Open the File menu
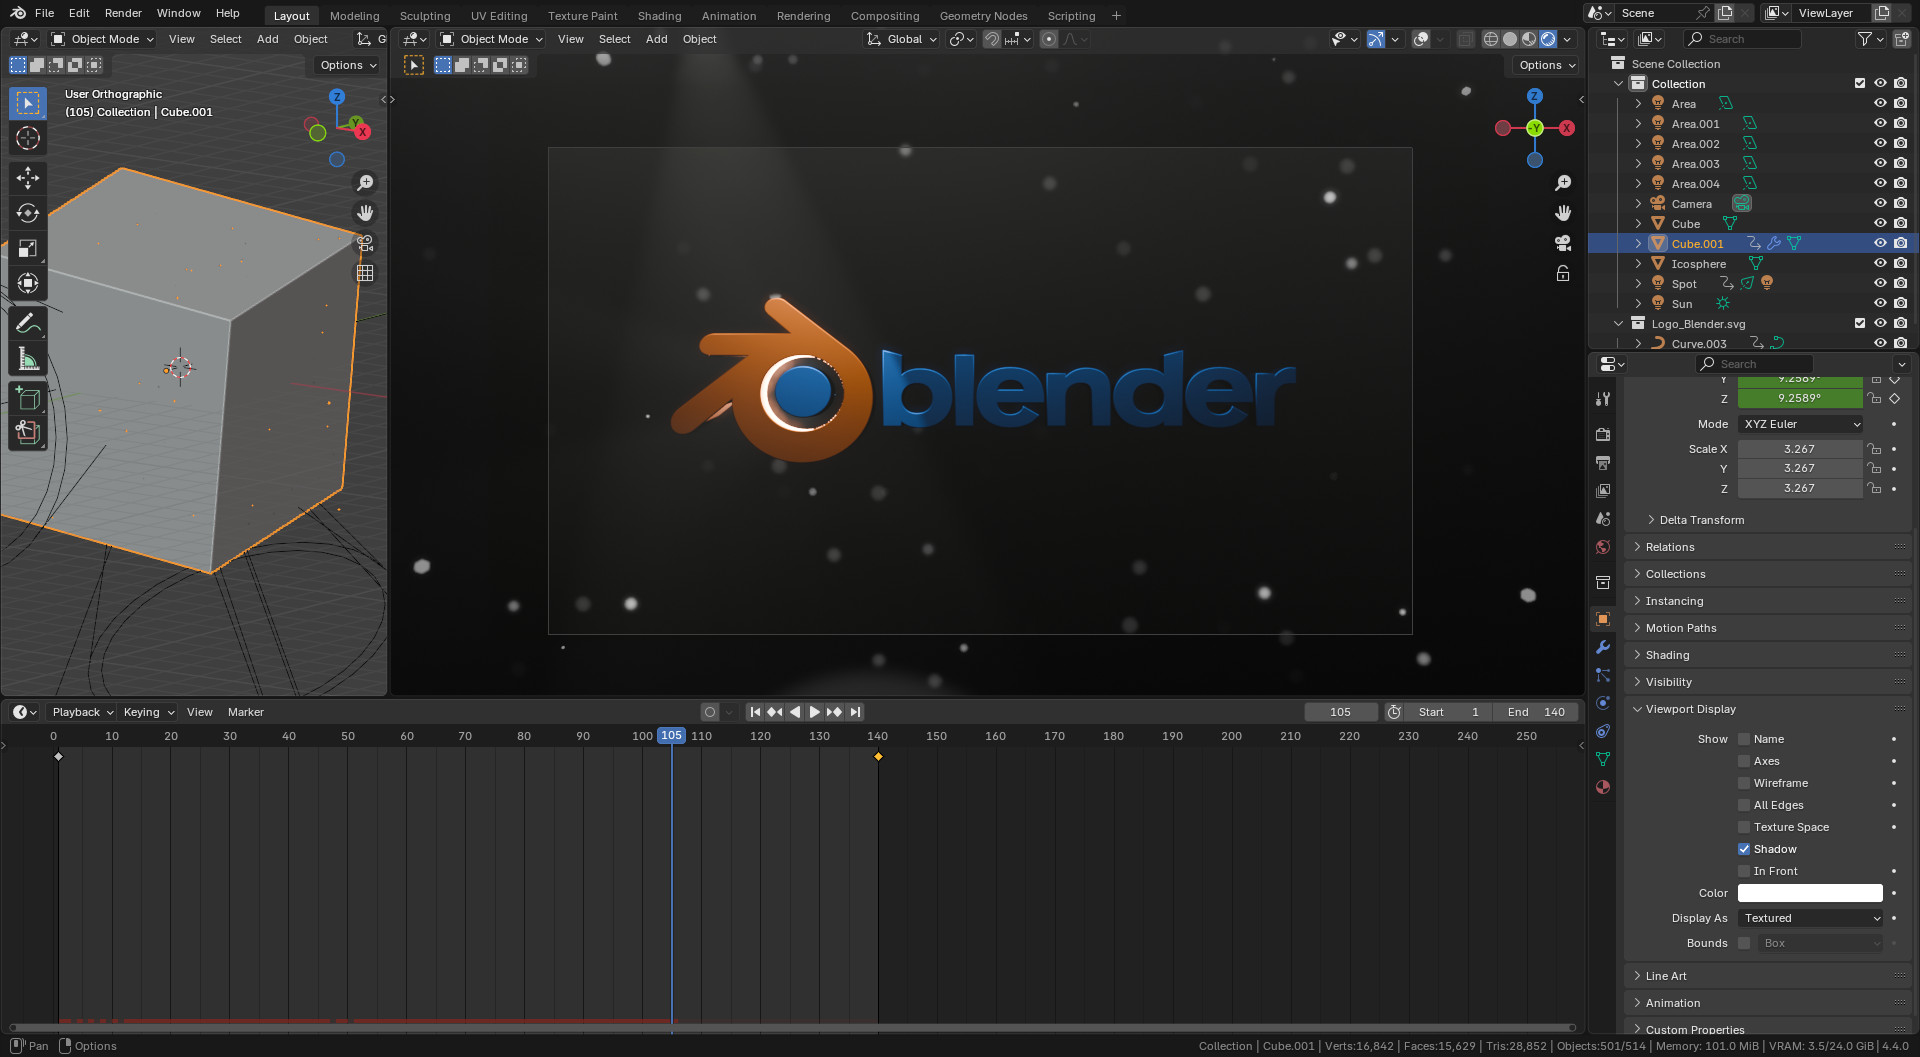The width and height of the screenshot is (1920, 1057). 44,13
